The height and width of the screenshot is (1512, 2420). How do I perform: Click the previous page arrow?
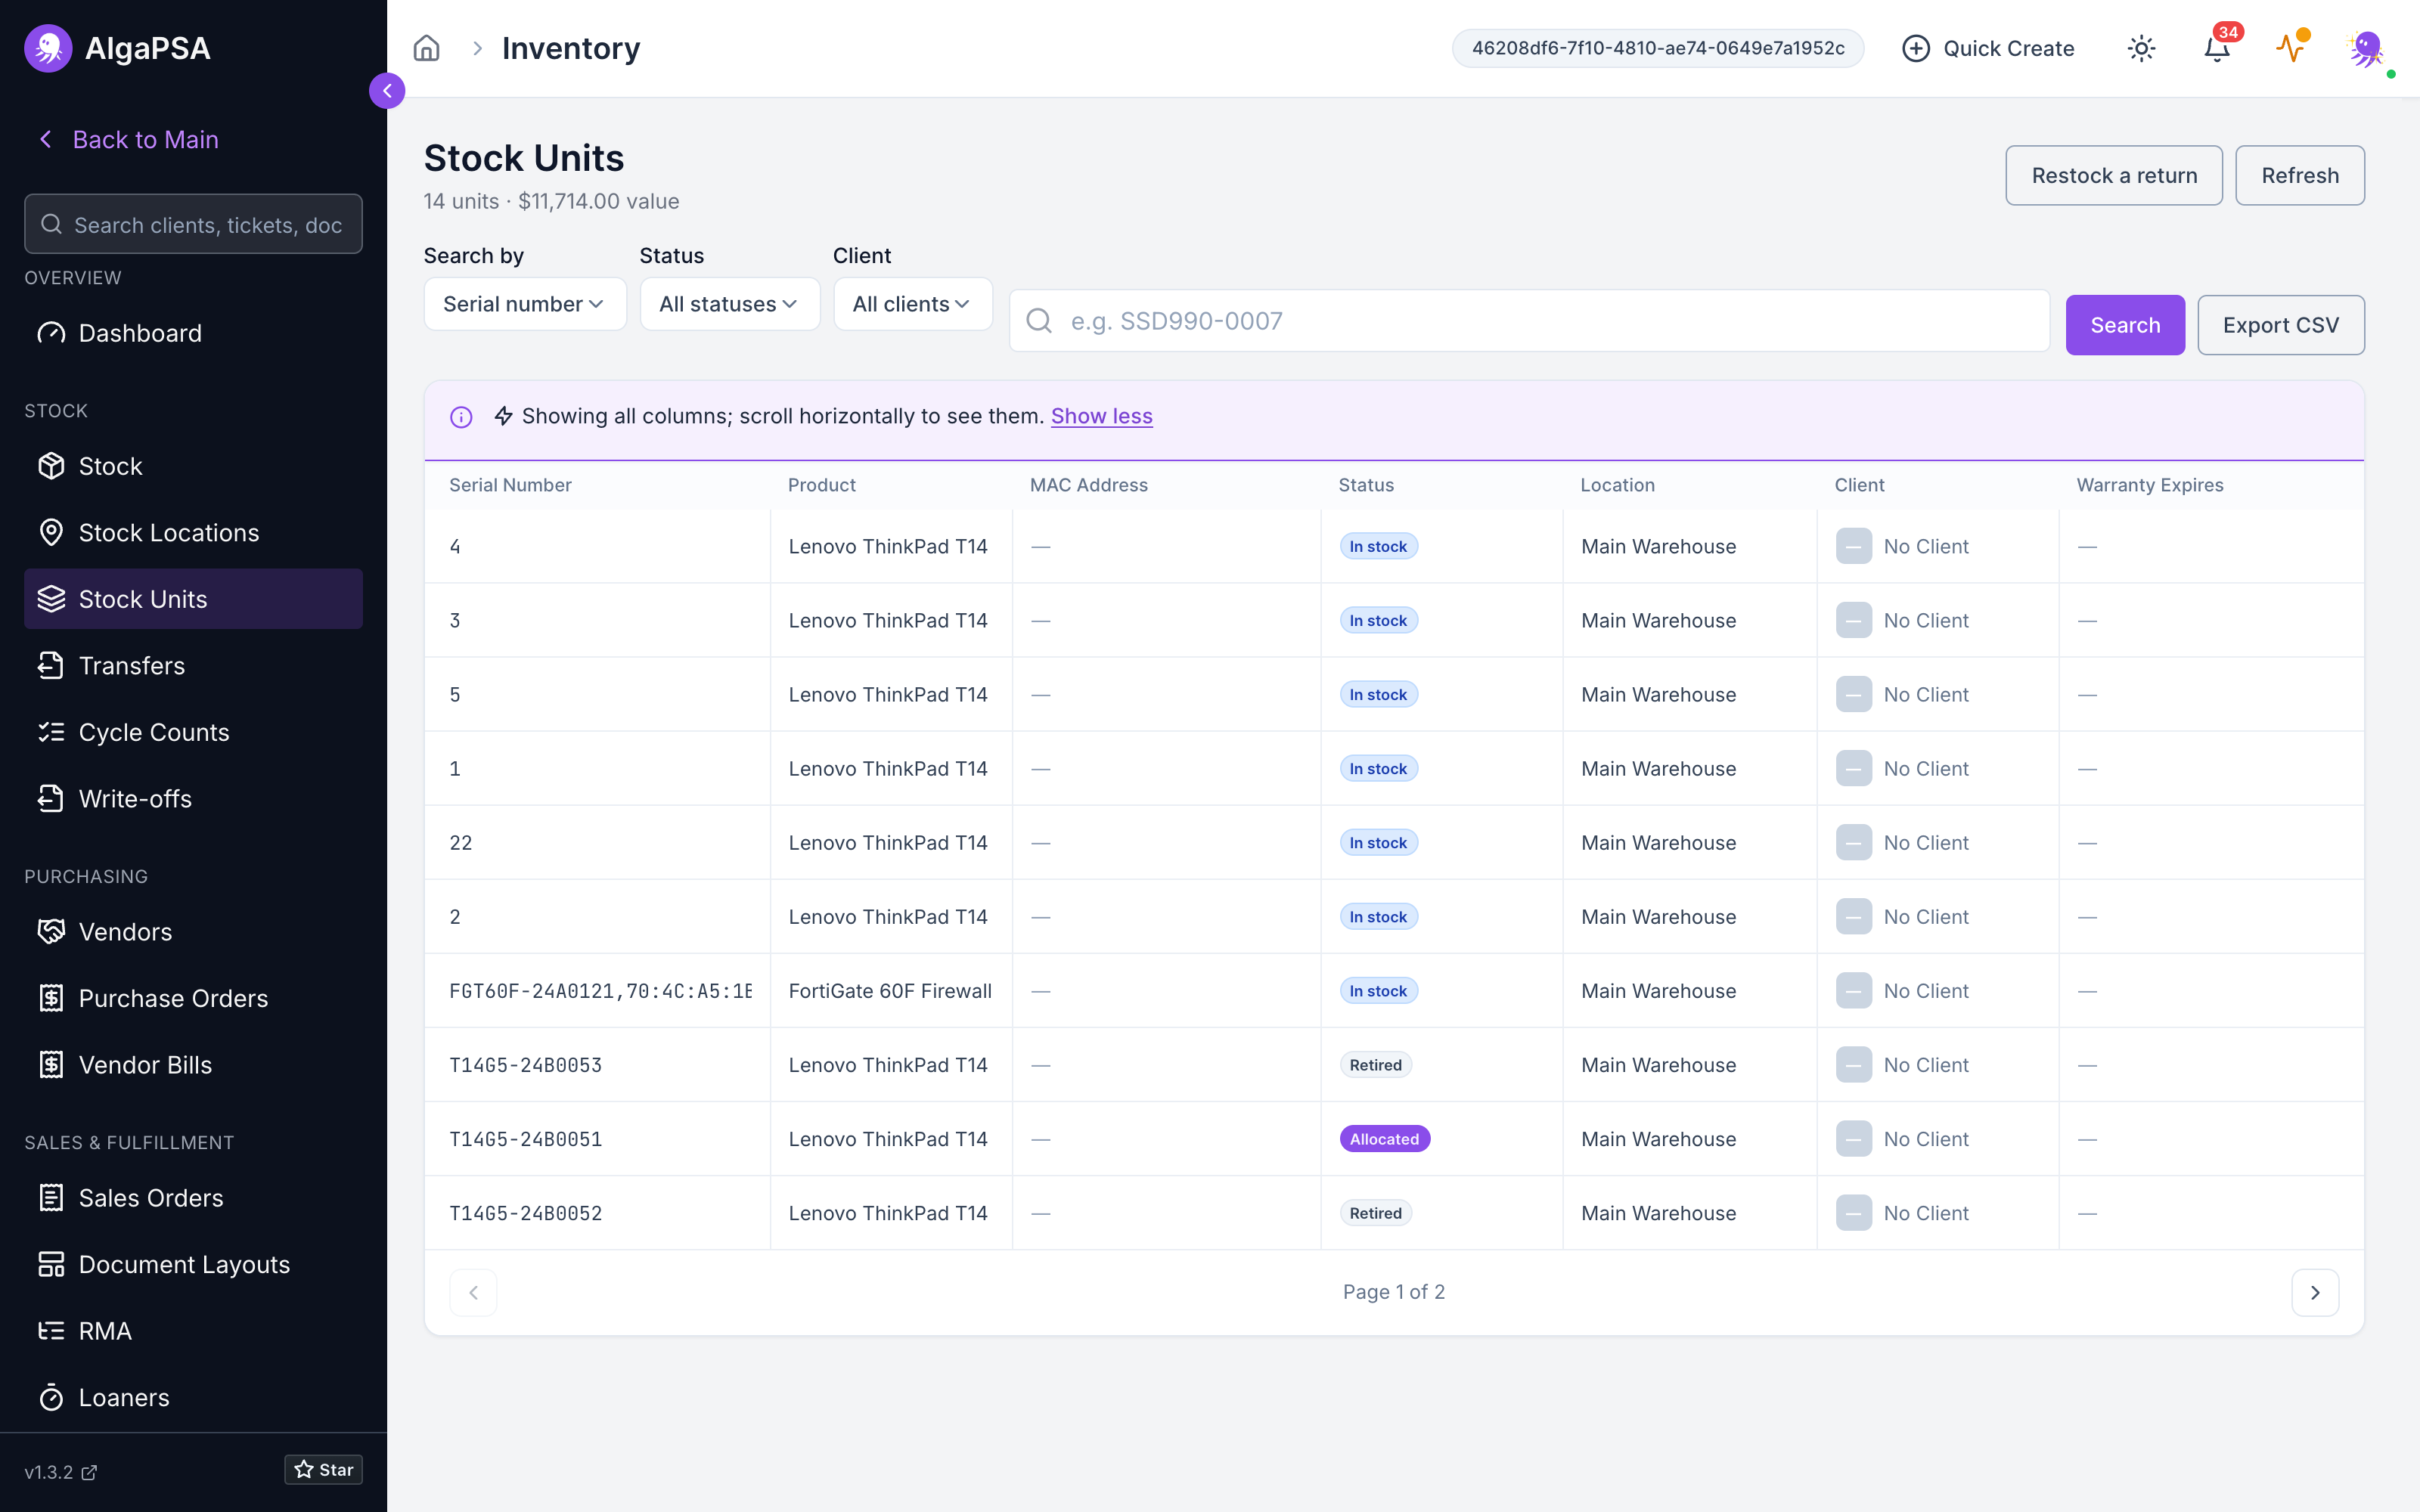473,1292
